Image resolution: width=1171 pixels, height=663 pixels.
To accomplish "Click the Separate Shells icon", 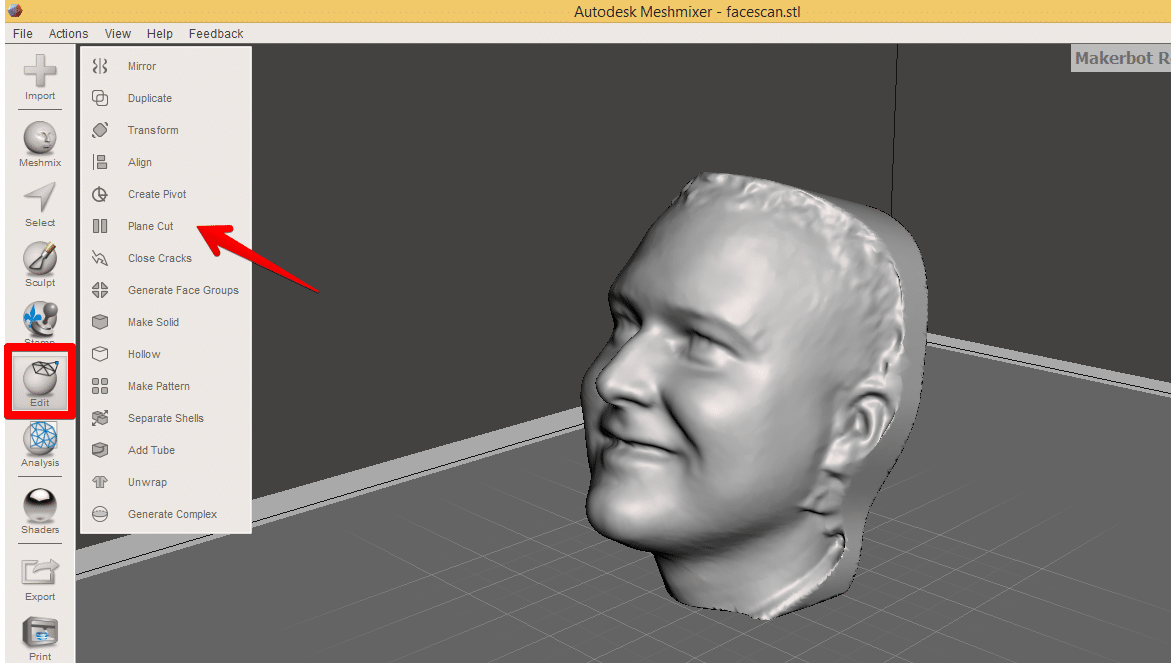I will pos(100,418).
